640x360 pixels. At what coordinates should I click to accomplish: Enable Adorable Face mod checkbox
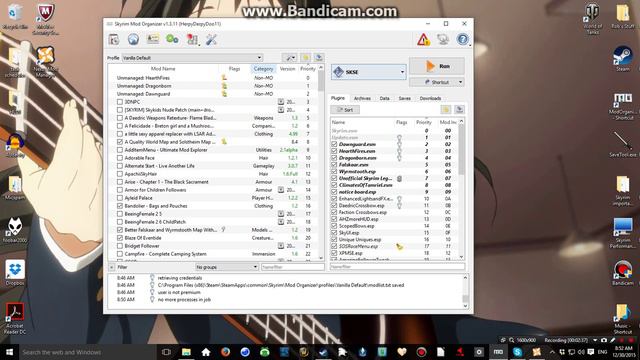120,158
